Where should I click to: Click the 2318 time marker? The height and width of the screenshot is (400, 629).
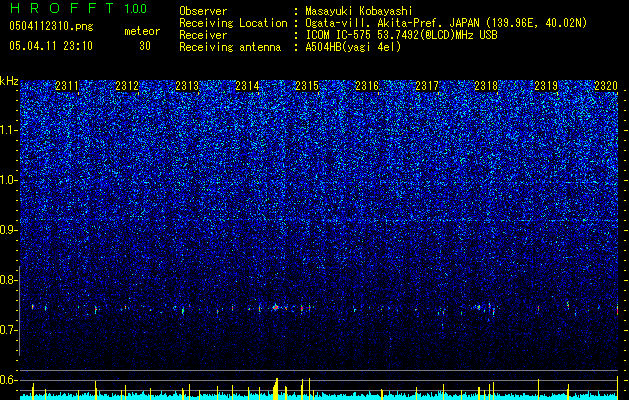click(486, 86)
